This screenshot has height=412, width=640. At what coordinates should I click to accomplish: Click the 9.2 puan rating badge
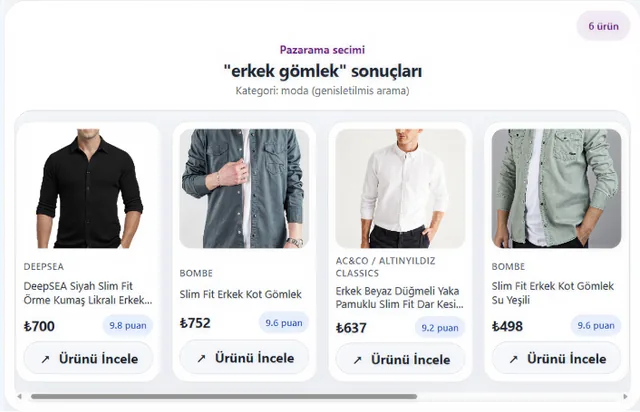tap(440, 327)
